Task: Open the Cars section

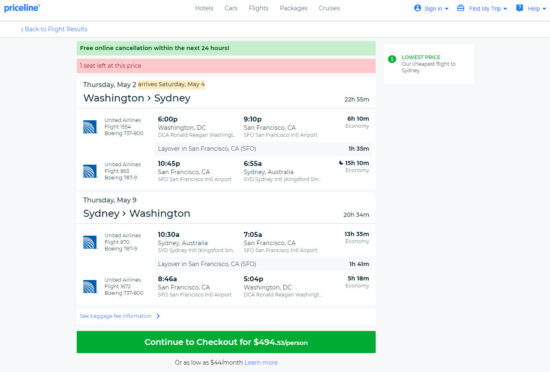Action: [231, 8]
